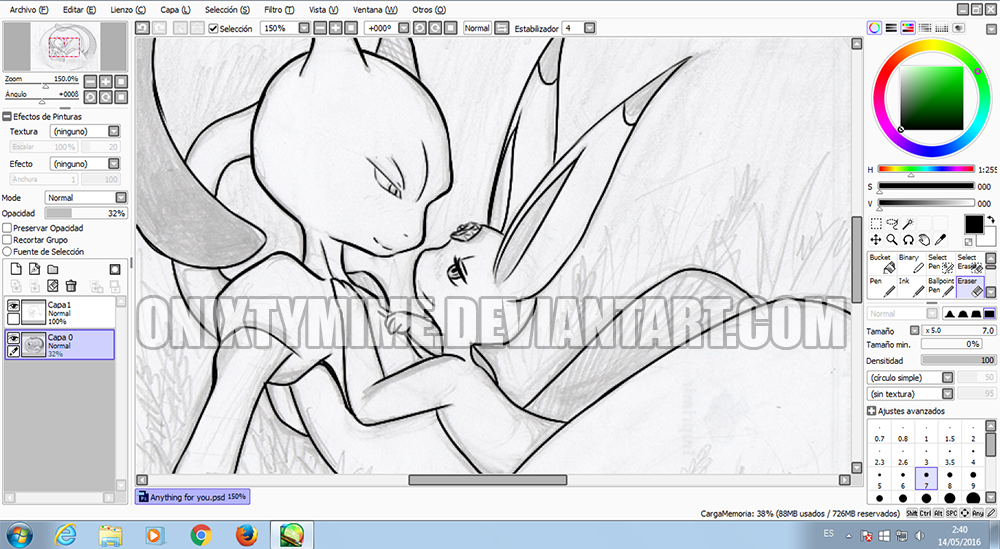Open the sin textura brush texture dropdown

[x=948, y=394]
